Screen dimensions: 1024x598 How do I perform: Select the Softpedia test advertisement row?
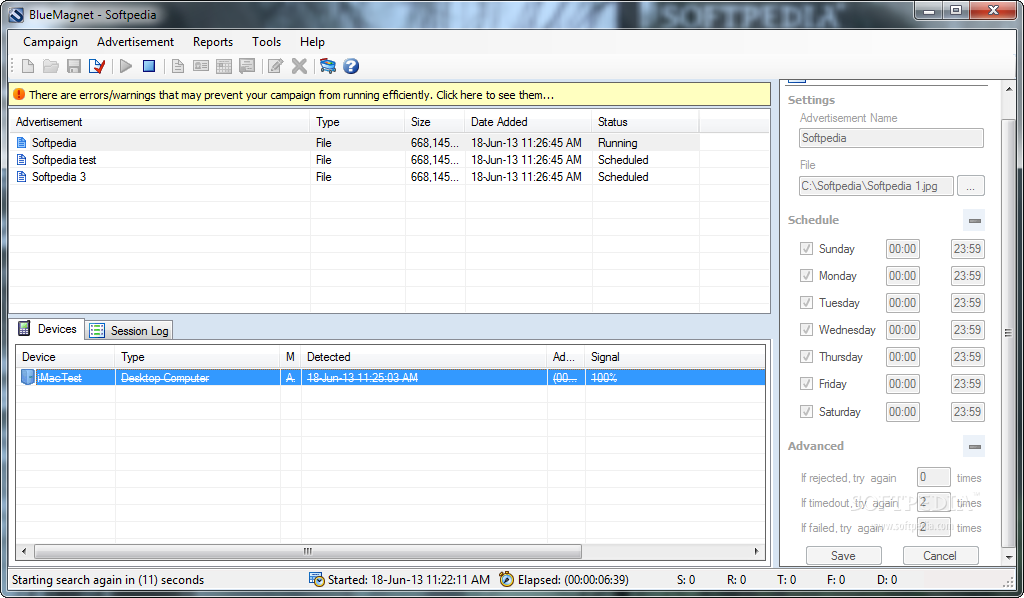pos(355,160)
